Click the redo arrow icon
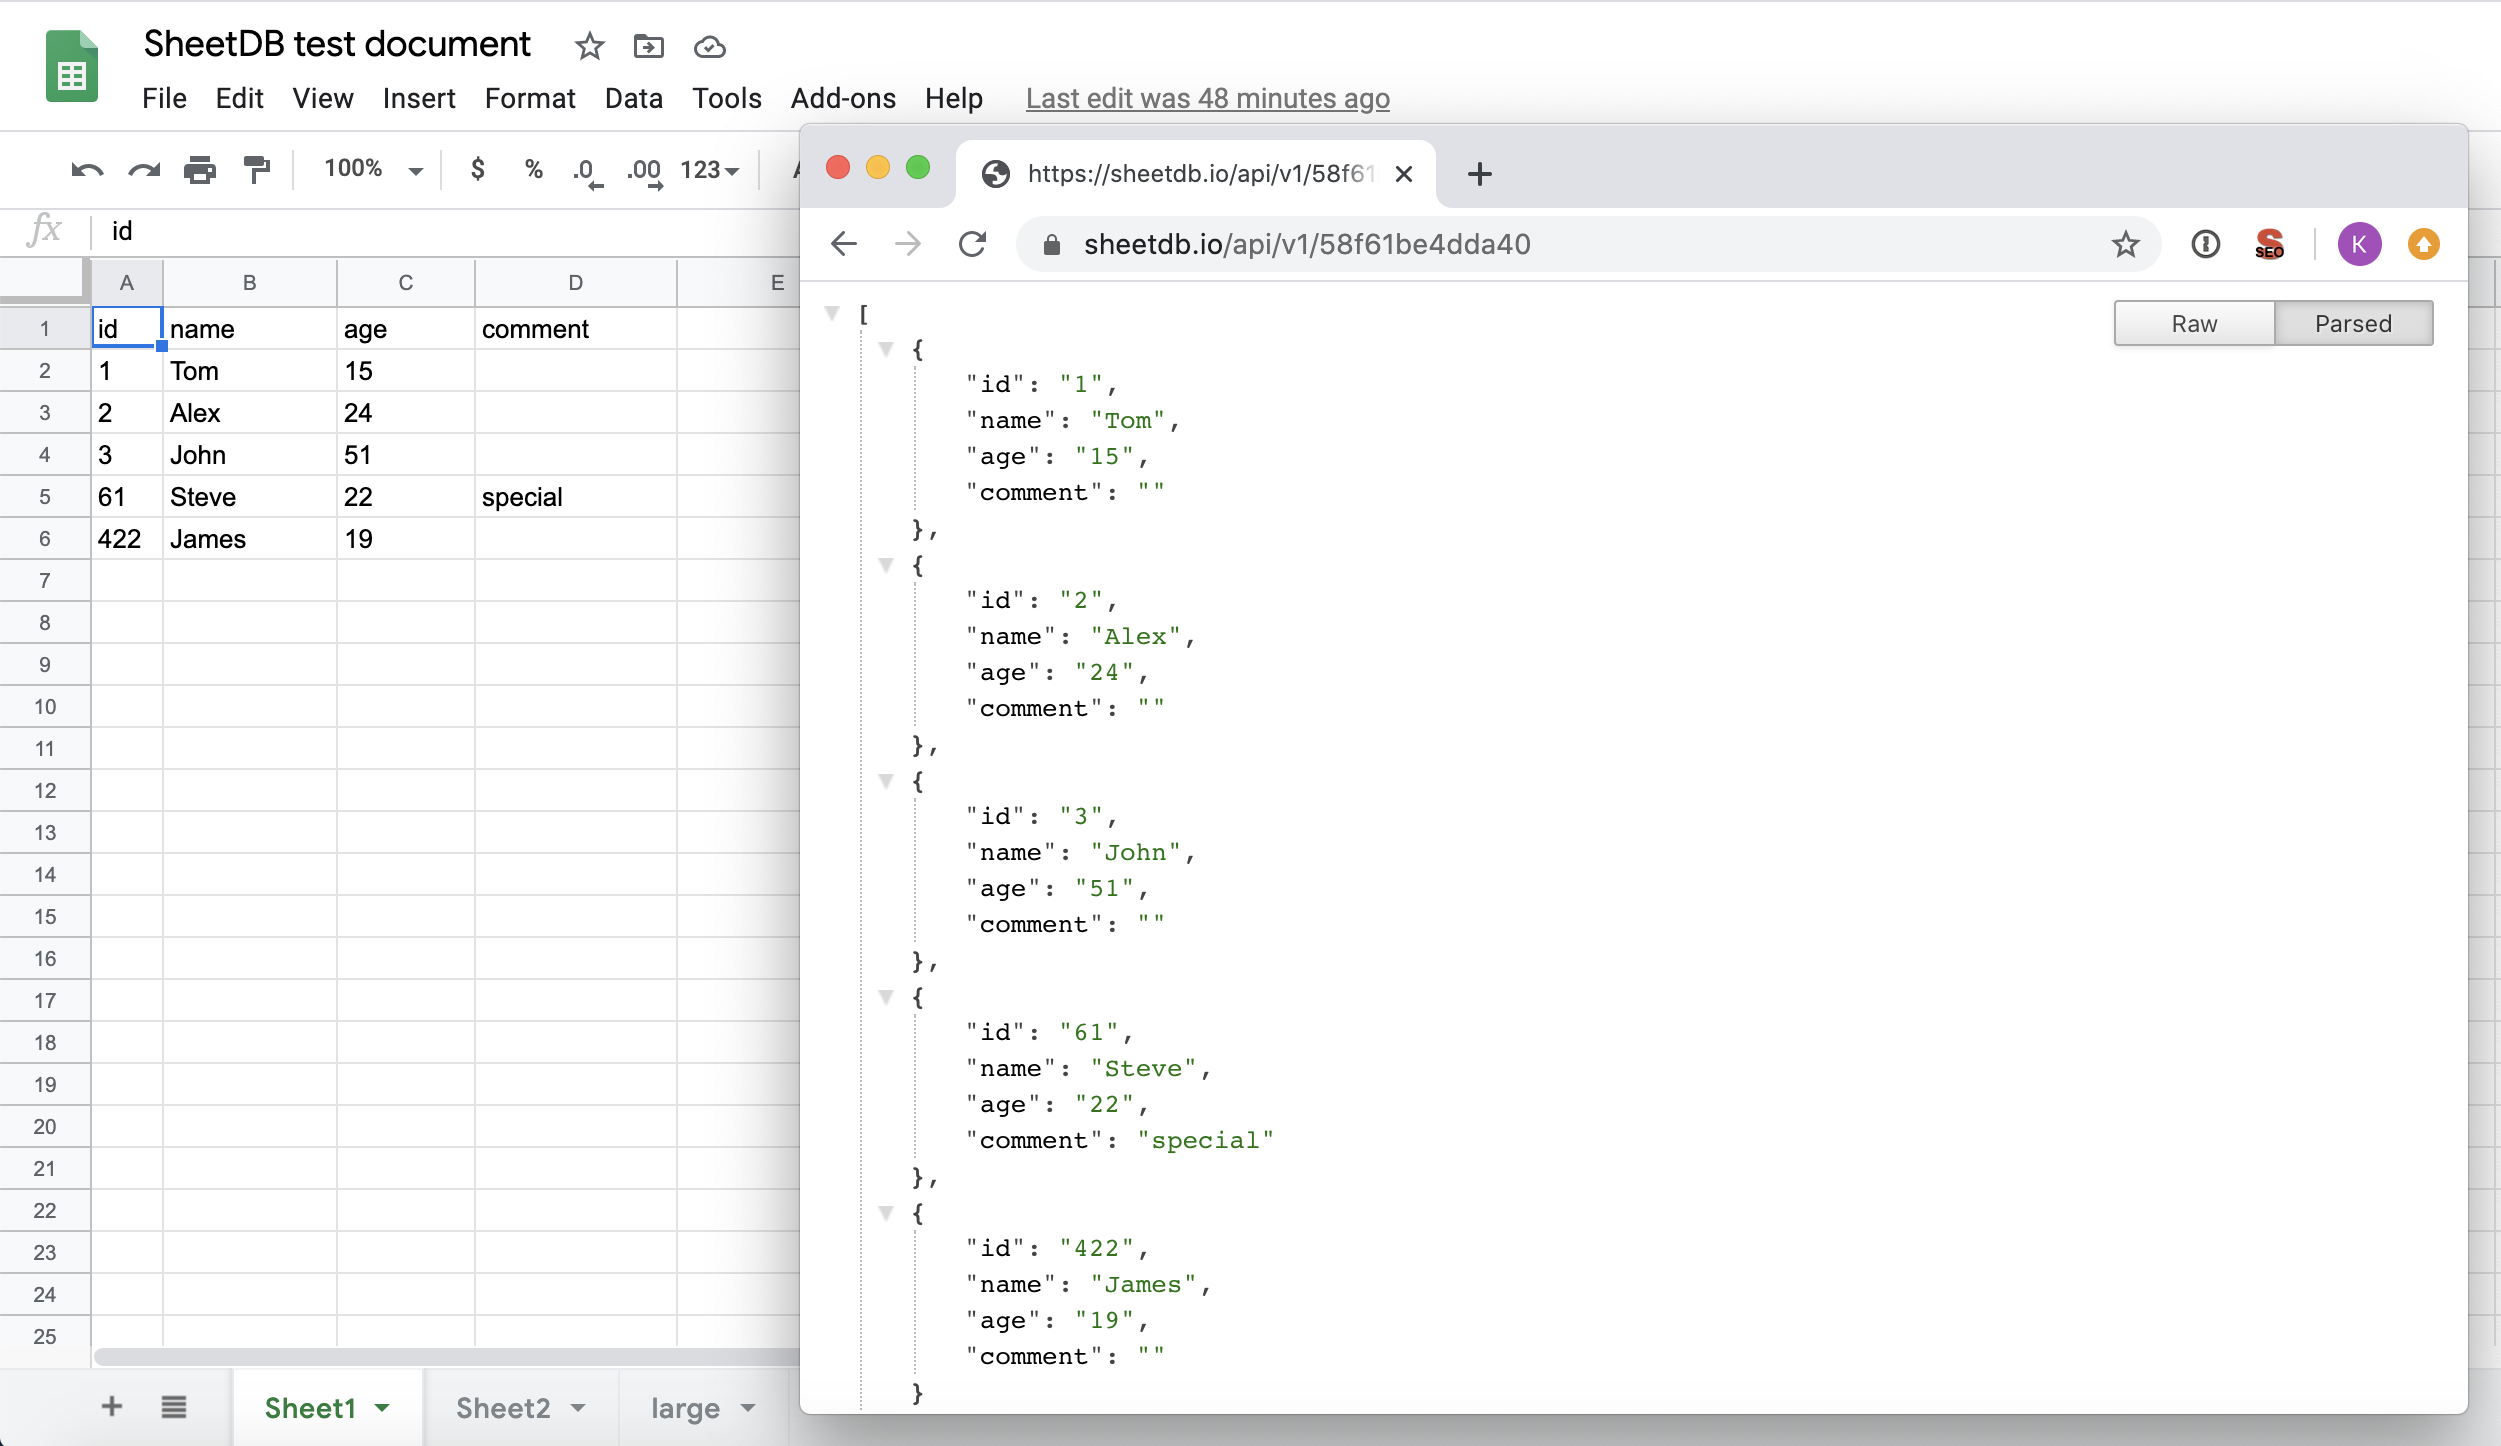The image size is (2501, 1446). click(x=144, y=170)
